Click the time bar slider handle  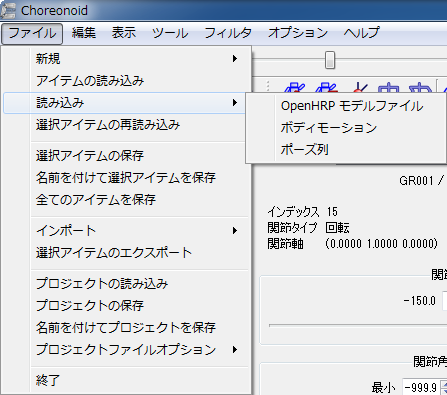click(330, 60)
